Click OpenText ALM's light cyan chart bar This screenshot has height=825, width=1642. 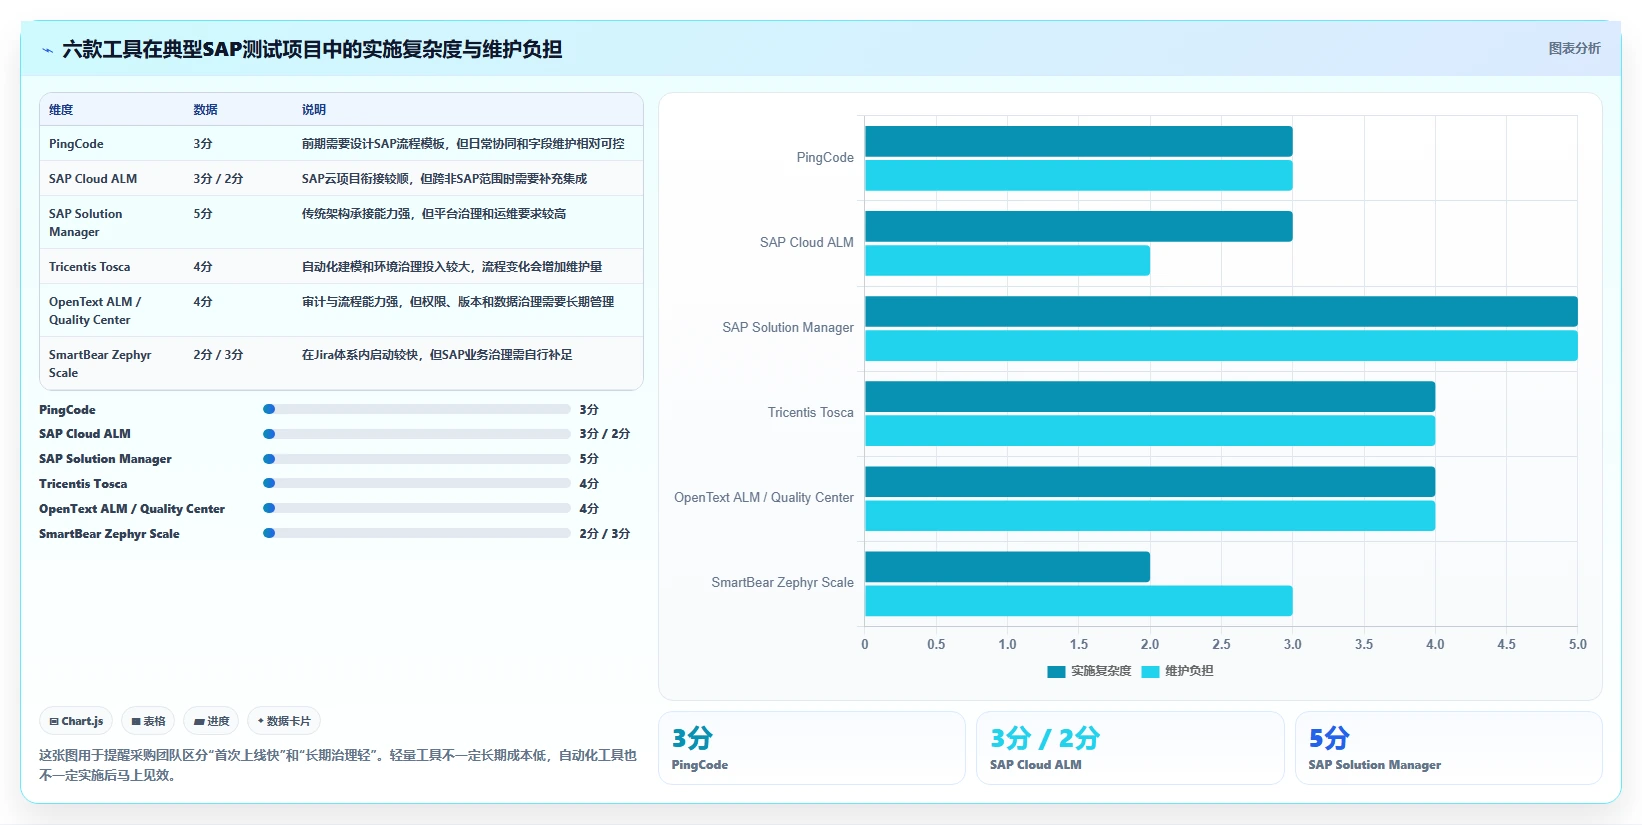pyautogui.click(x=1150, y=515)
